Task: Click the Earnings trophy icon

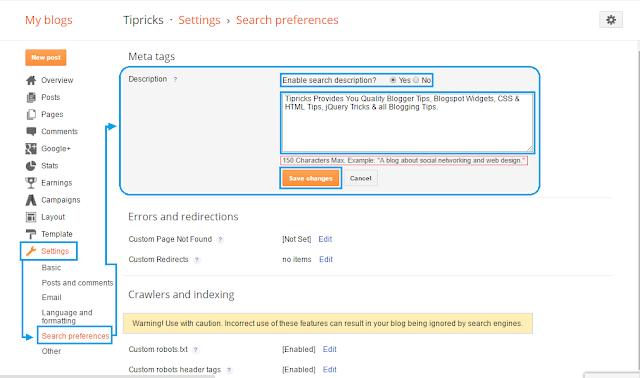Action: tap(31, 183)
